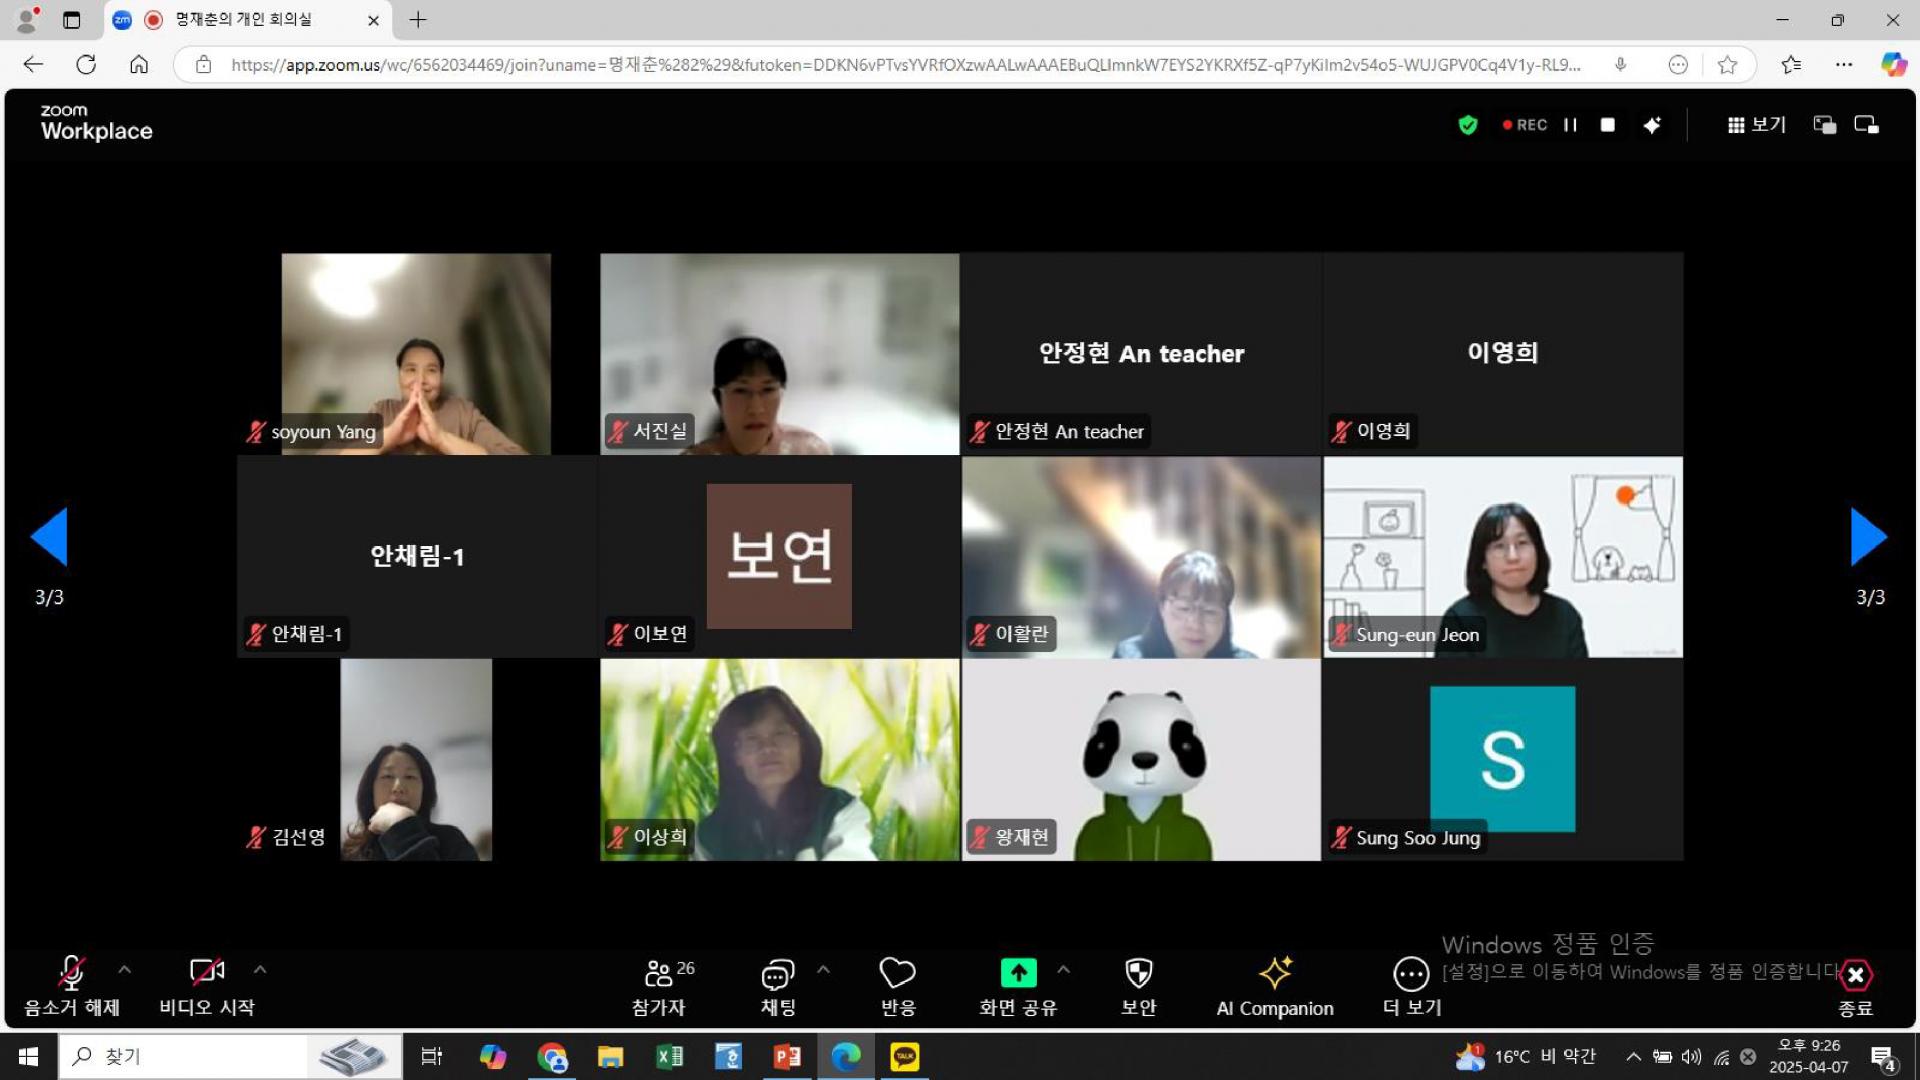Image resolution: width=1920 pixels, height=1080 pixels.
Task: Expand chat options chevron beside 채팅
Action: pyautogui.click(x=823, y=969)
